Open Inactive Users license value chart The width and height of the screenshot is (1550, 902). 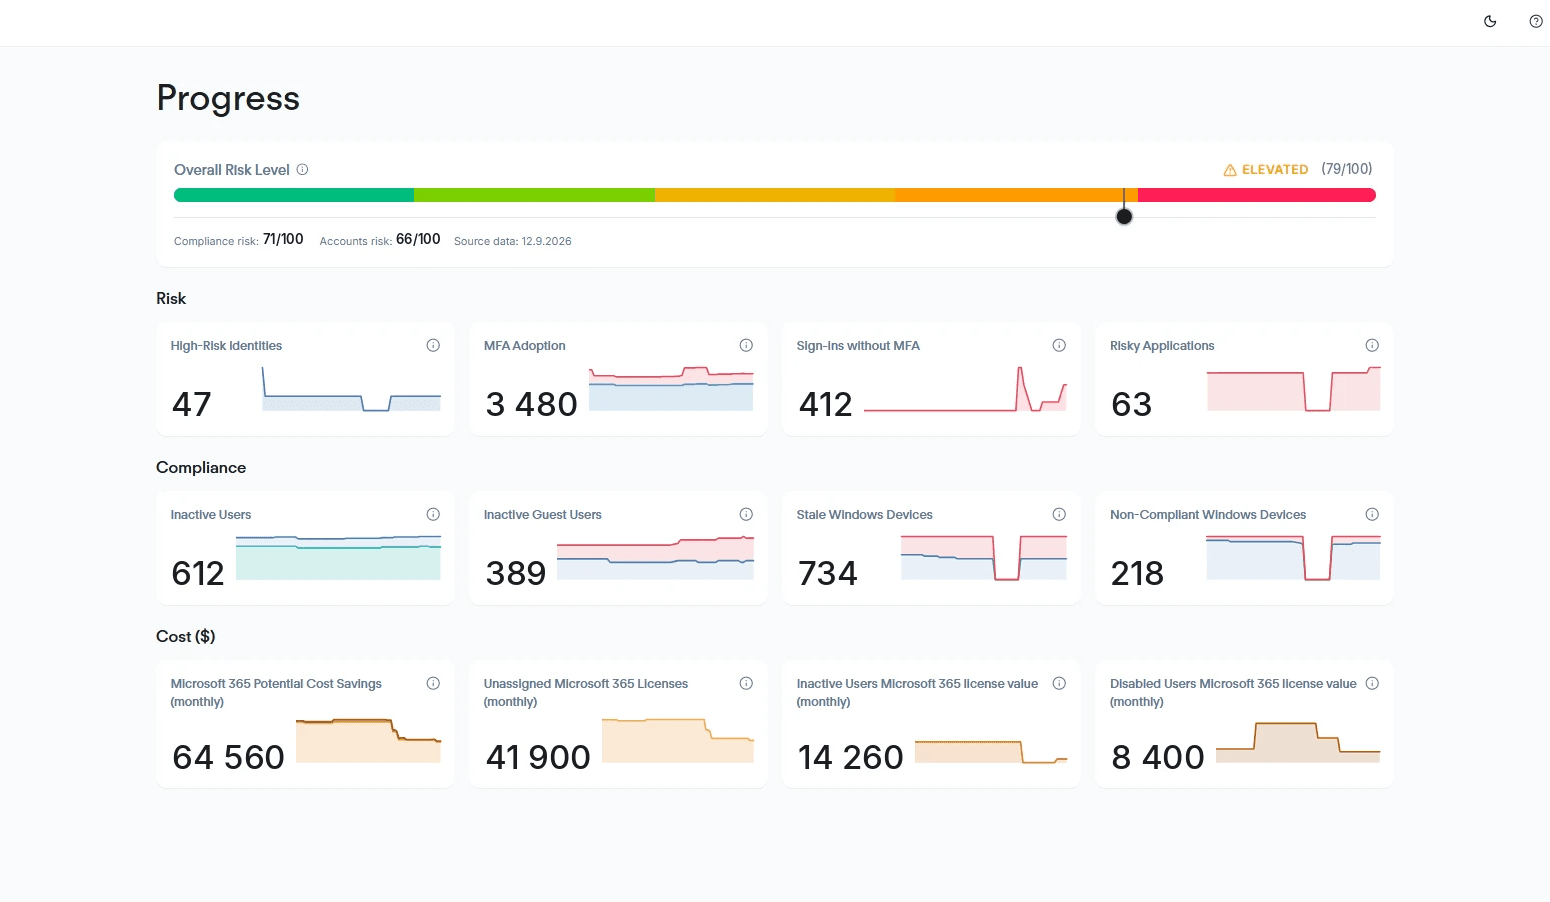(991, 752)
